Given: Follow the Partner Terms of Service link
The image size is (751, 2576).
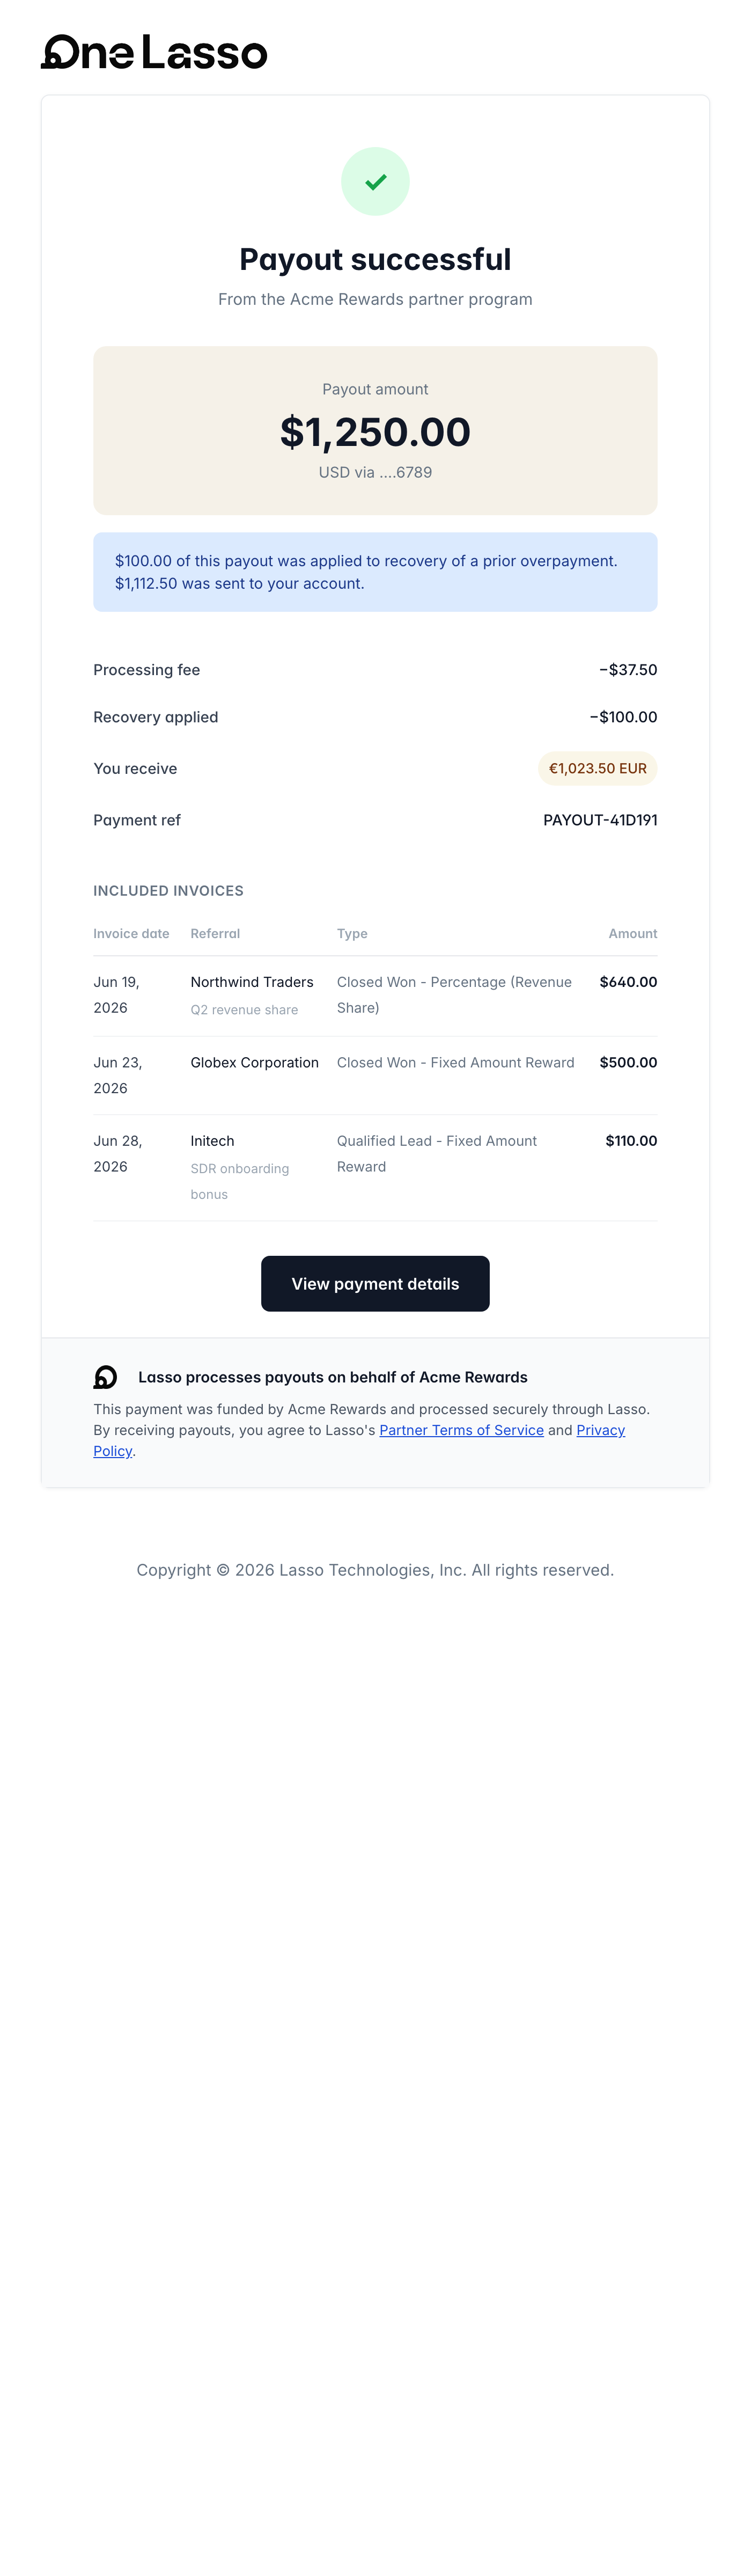Looking at the screenshot, I should click(461, 1430).
